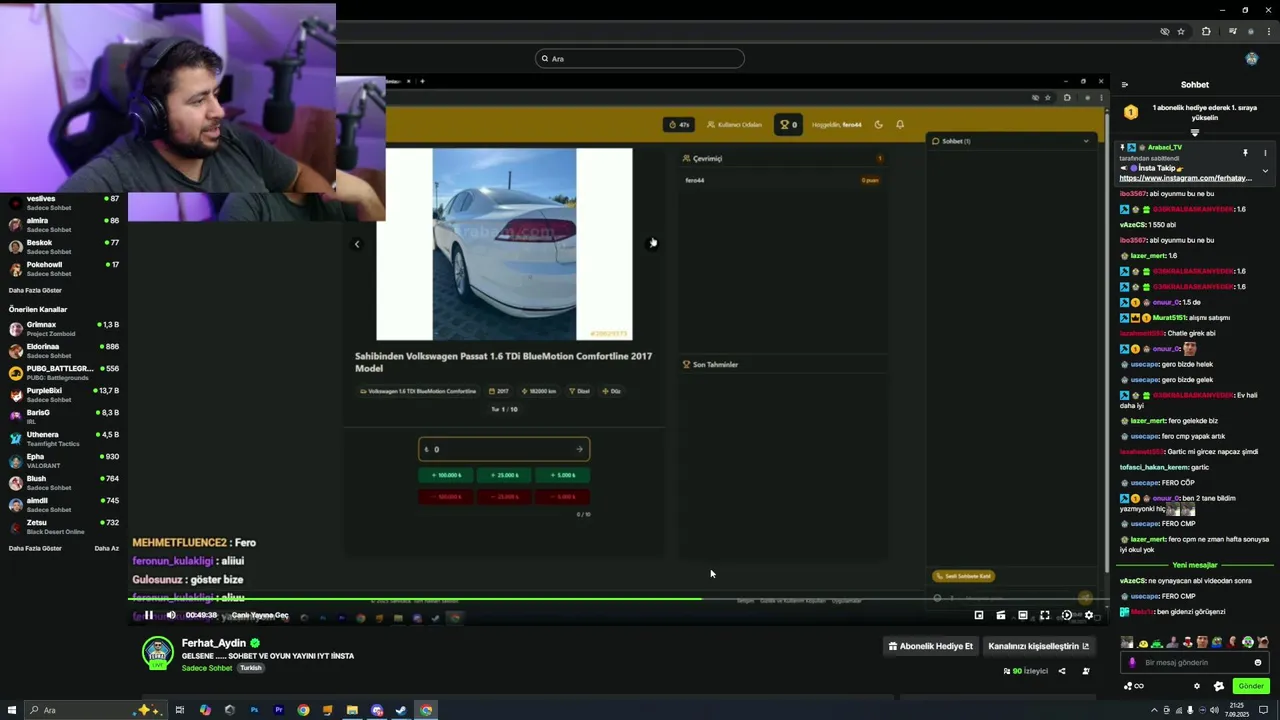The height and width of the screenshot is (720, 1280).
Task: Collapse the in-game Sohbet (1) panel
Action: click(1086, 141)
